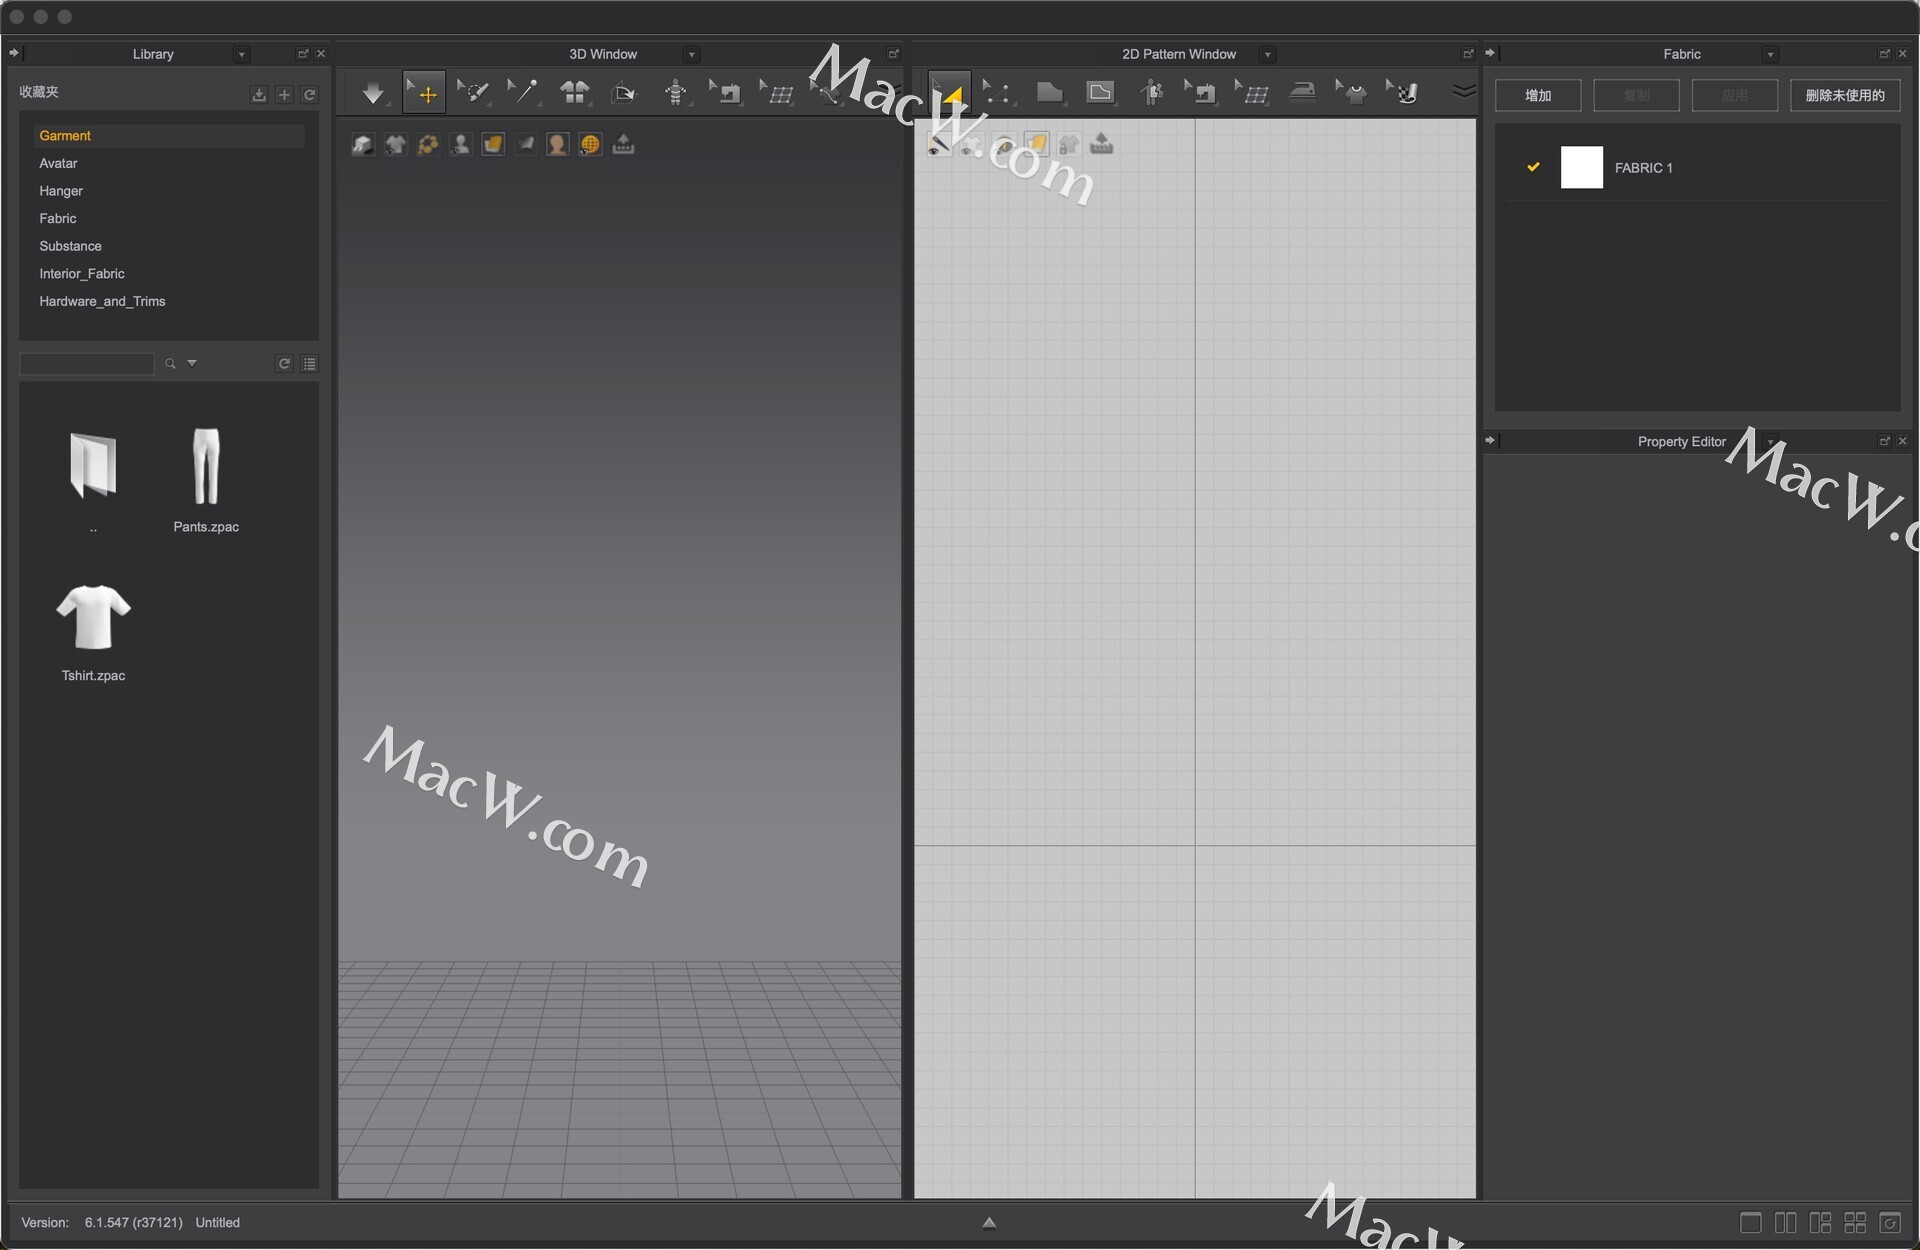The height and width of the screenshot is (1250, 1920).
Task: Select the Segment Sewing tool in 3D toolbar
Action: 726,93
